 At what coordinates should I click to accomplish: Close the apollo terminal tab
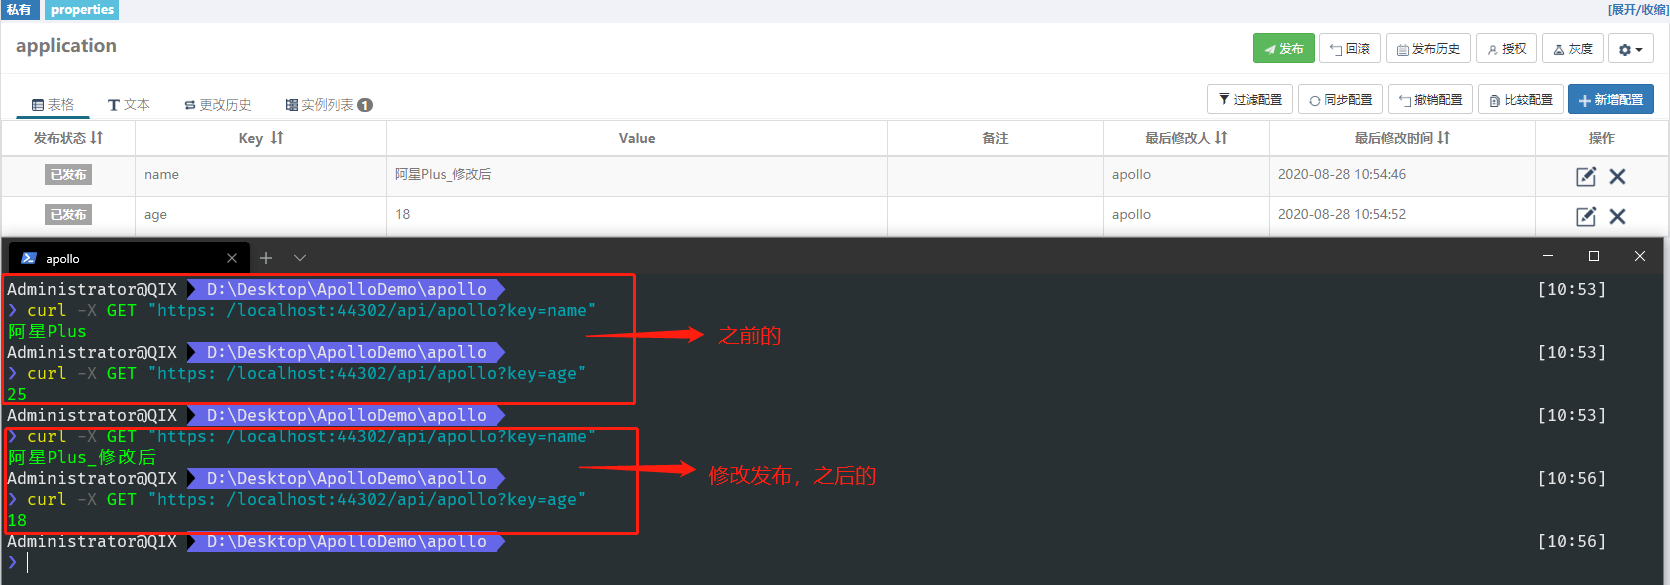[x=232, y=258]
